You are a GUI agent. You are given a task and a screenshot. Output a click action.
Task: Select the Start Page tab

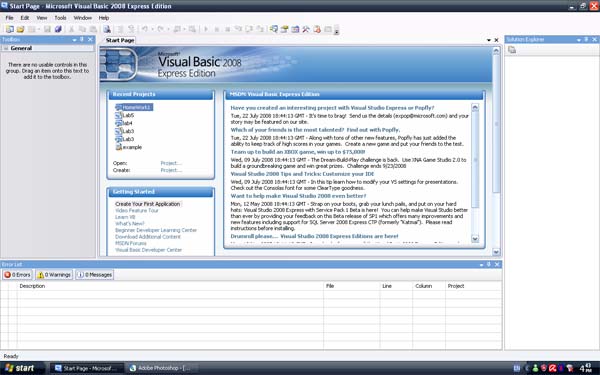tap(120, 40)
